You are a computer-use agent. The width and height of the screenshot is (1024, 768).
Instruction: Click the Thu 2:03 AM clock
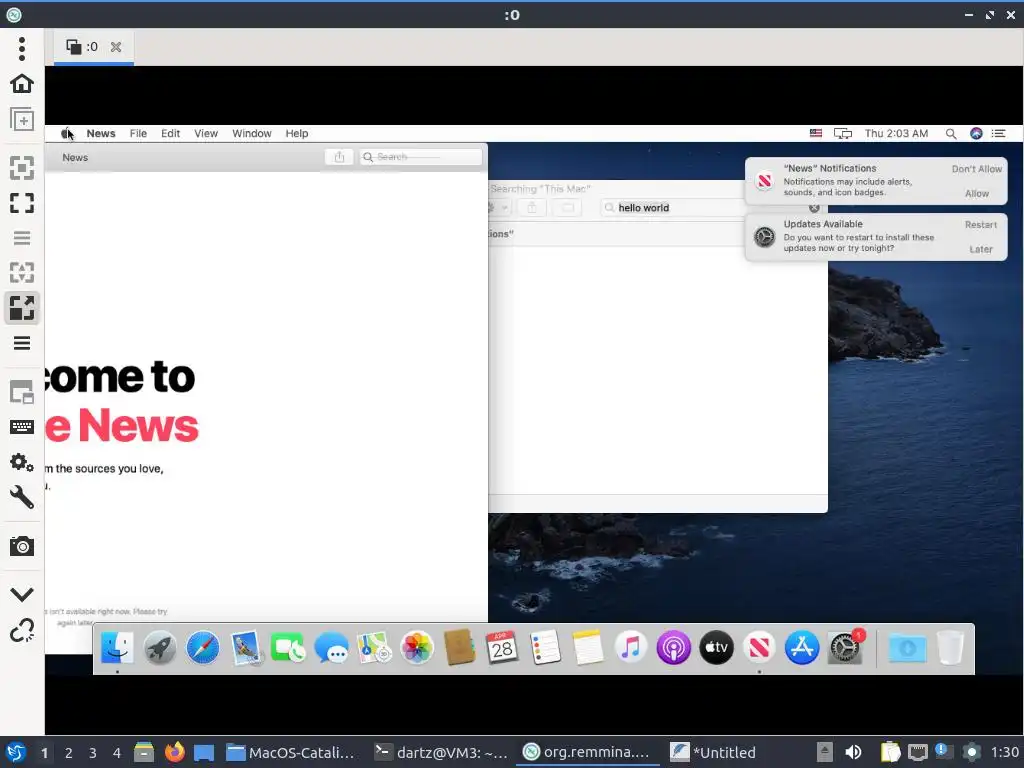(x=896, y=133)
